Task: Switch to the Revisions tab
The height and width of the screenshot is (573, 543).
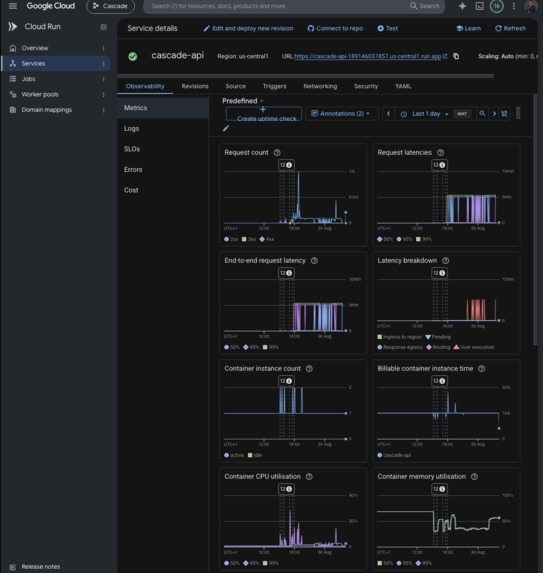Action: click(x=195, y=86)
